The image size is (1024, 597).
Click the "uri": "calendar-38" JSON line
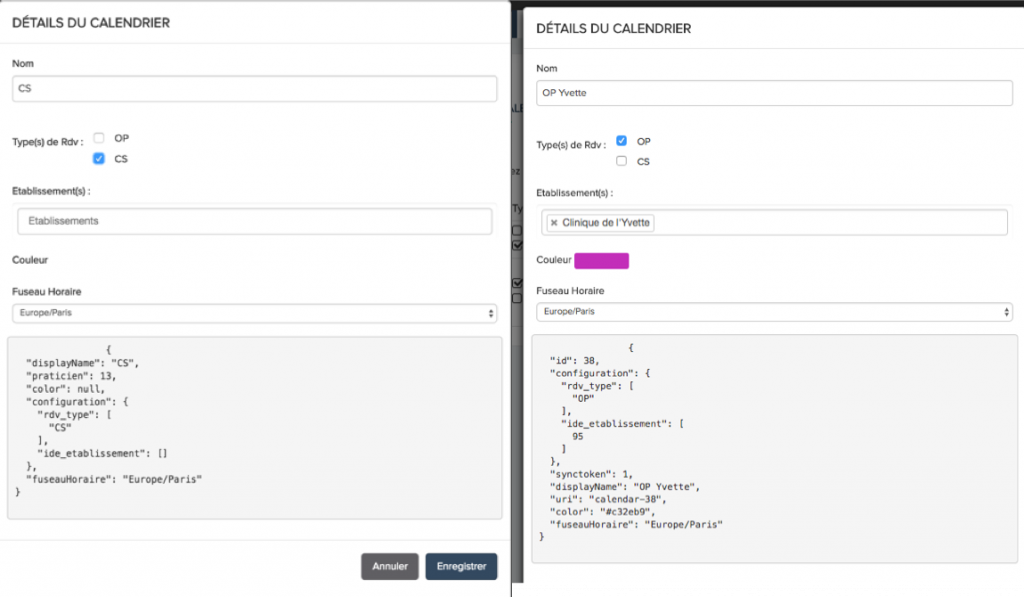coord(609,499)
